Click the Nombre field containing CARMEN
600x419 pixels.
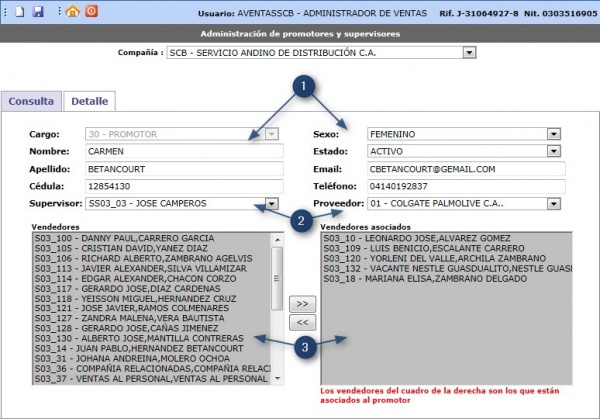(x=184, y=151)
